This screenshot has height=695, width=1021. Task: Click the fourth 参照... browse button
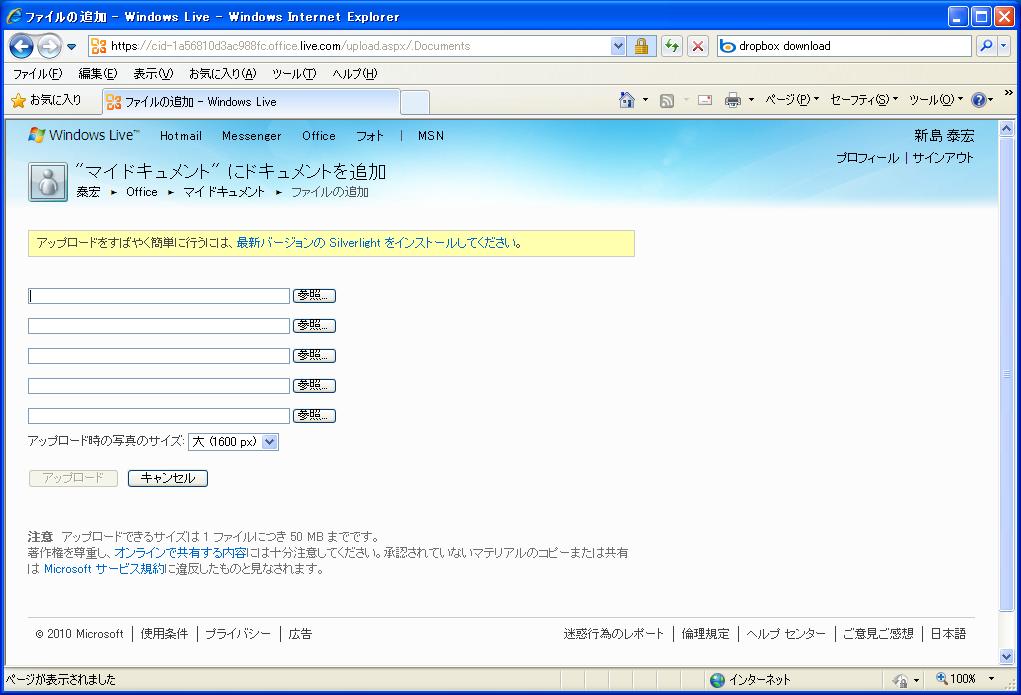315,386
